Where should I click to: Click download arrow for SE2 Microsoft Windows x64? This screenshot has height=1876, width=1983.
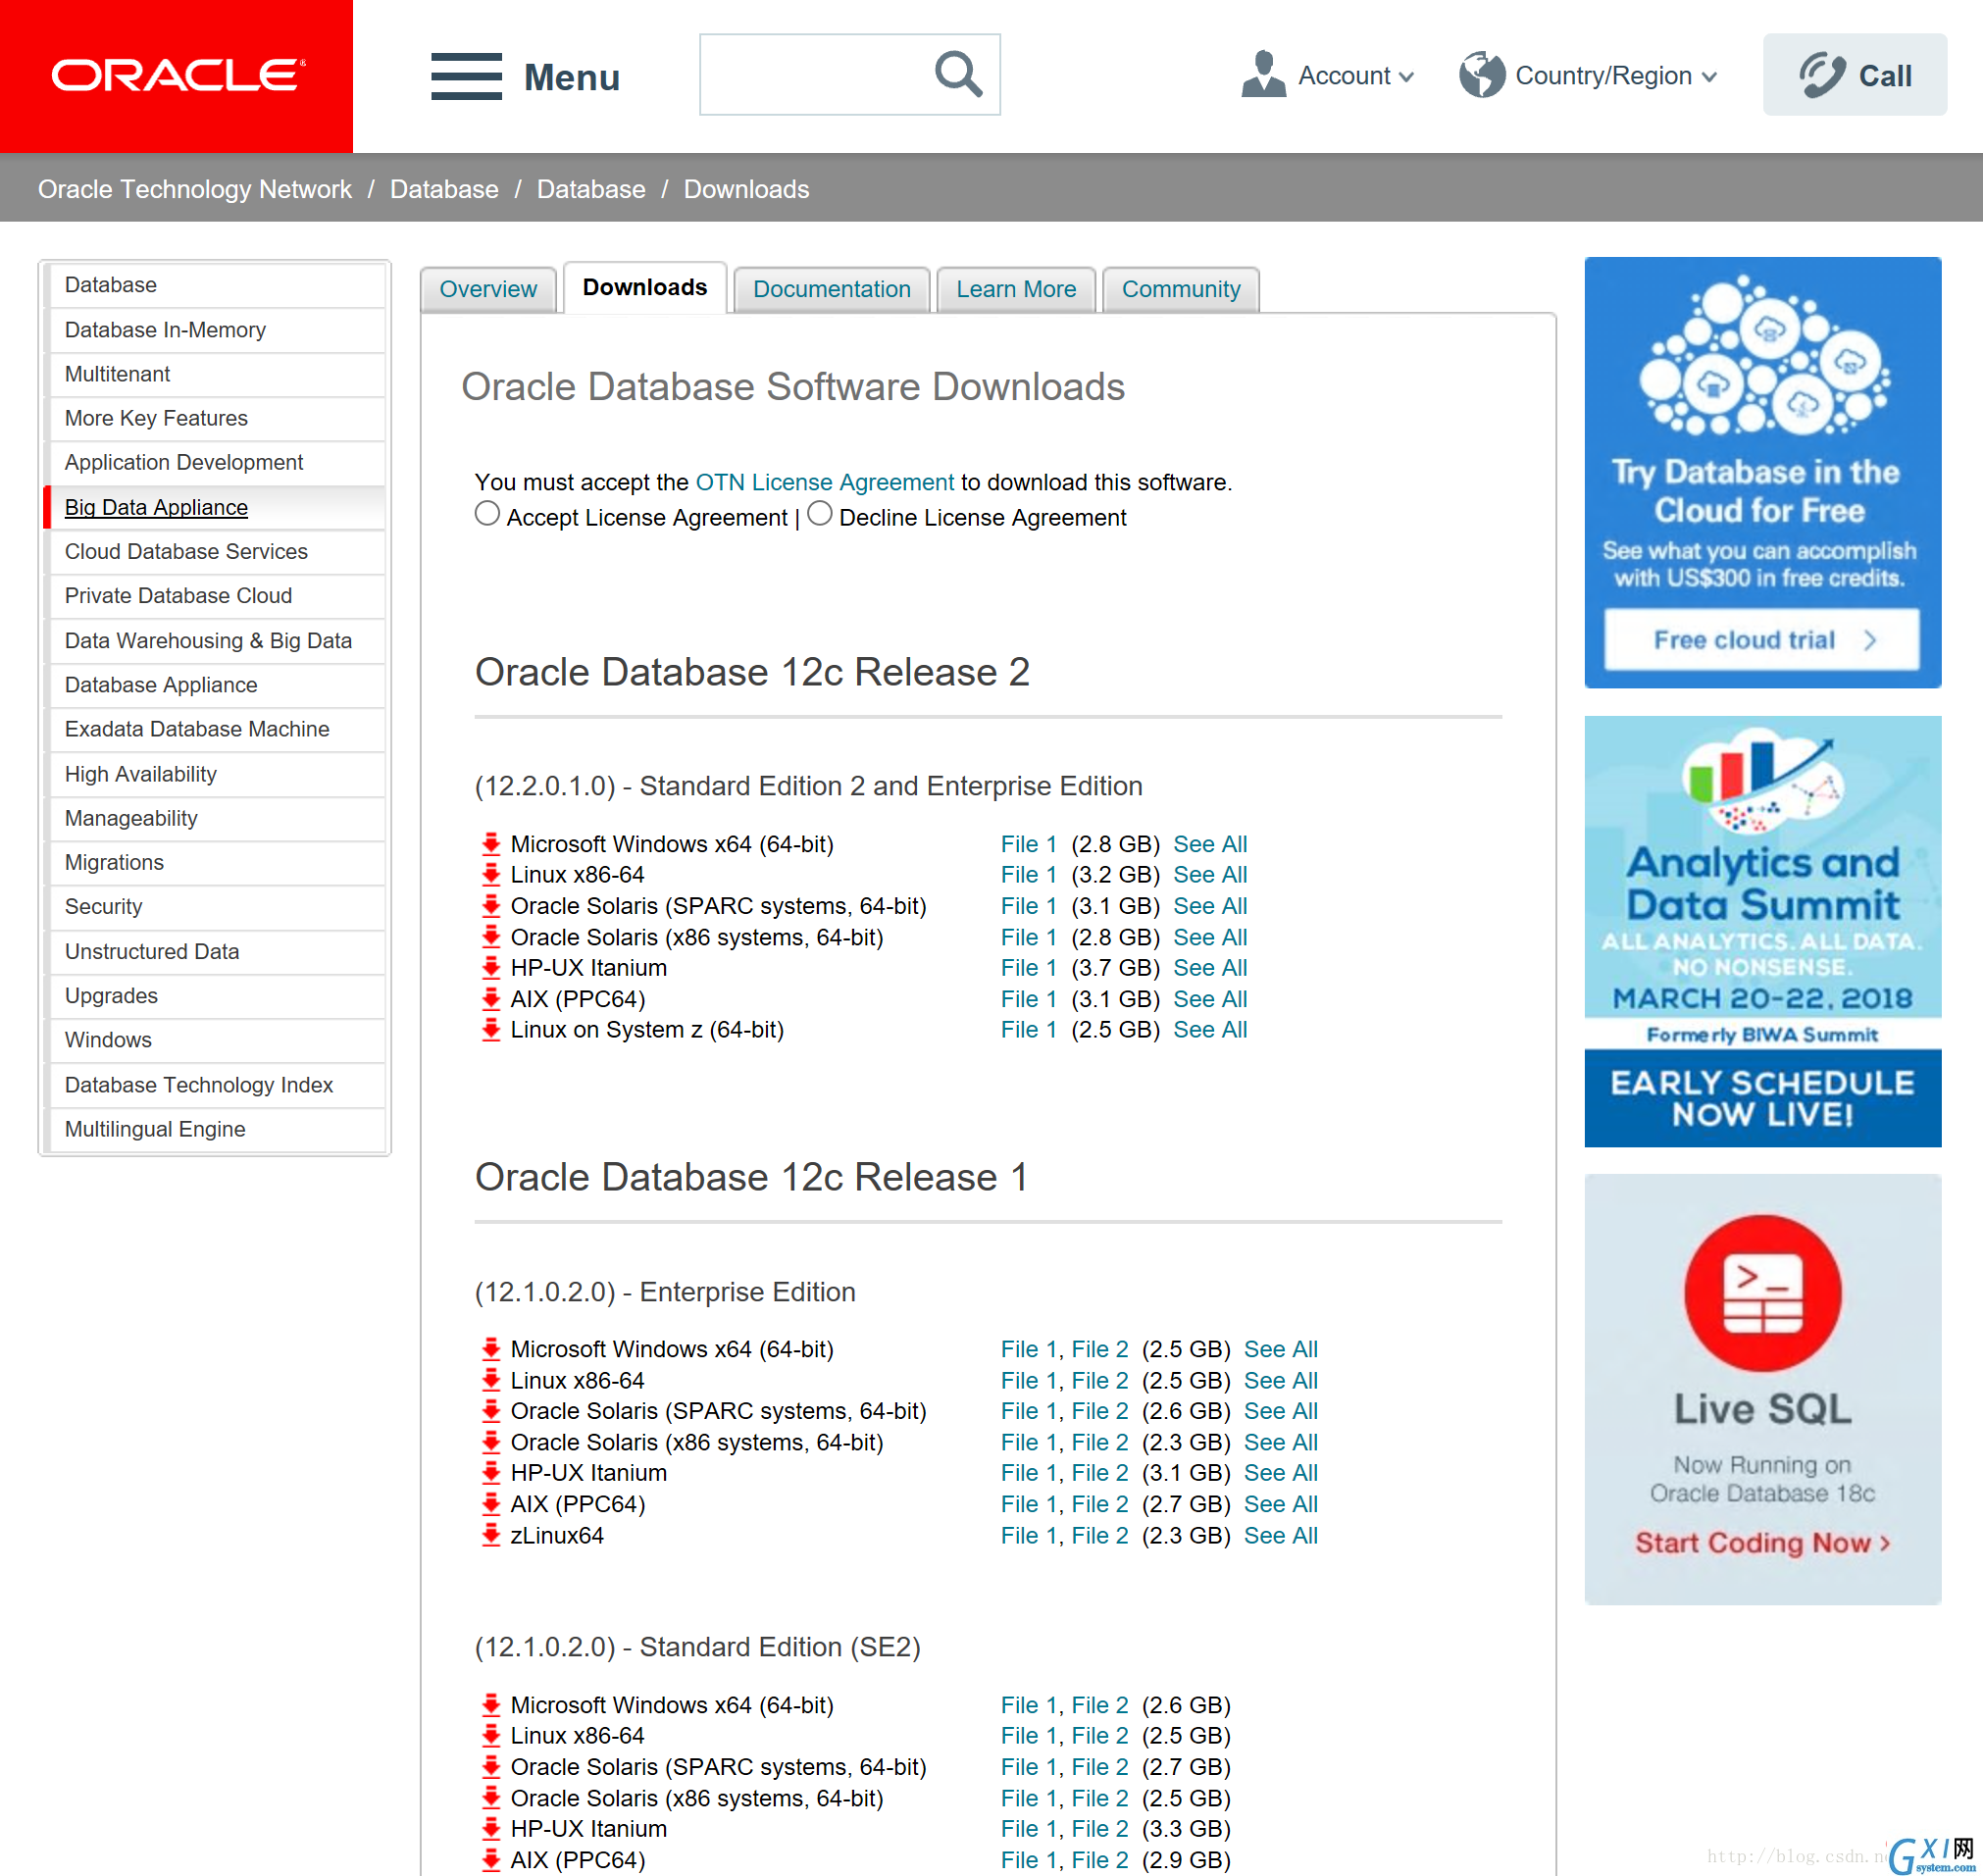pyautogui.click(x=491, y=1705)
